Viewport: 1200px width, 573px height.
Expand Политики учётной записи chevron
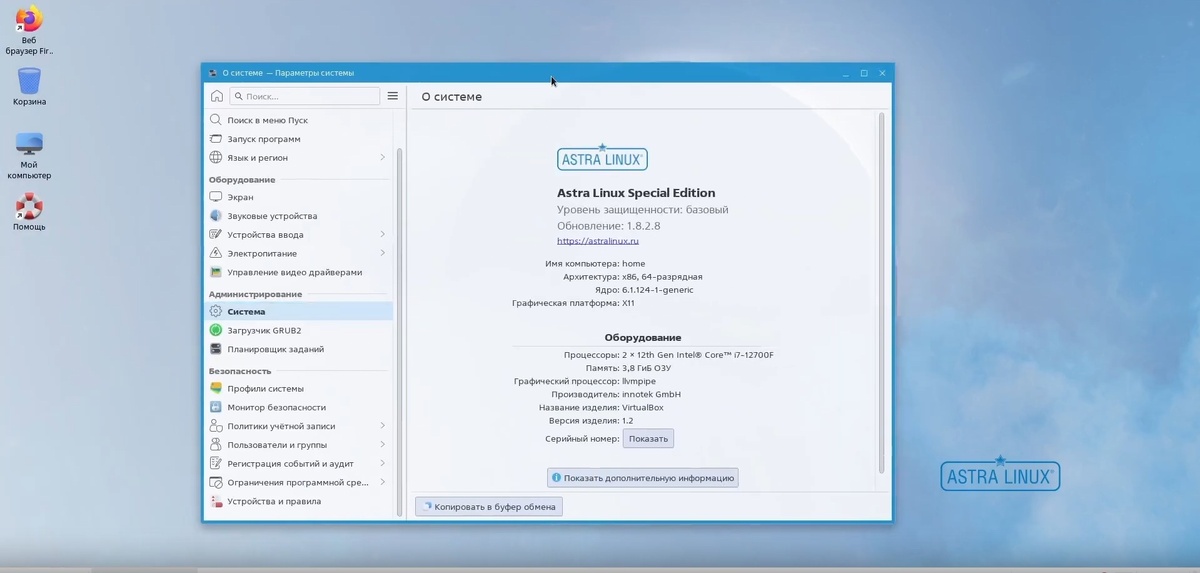point(383,426)
